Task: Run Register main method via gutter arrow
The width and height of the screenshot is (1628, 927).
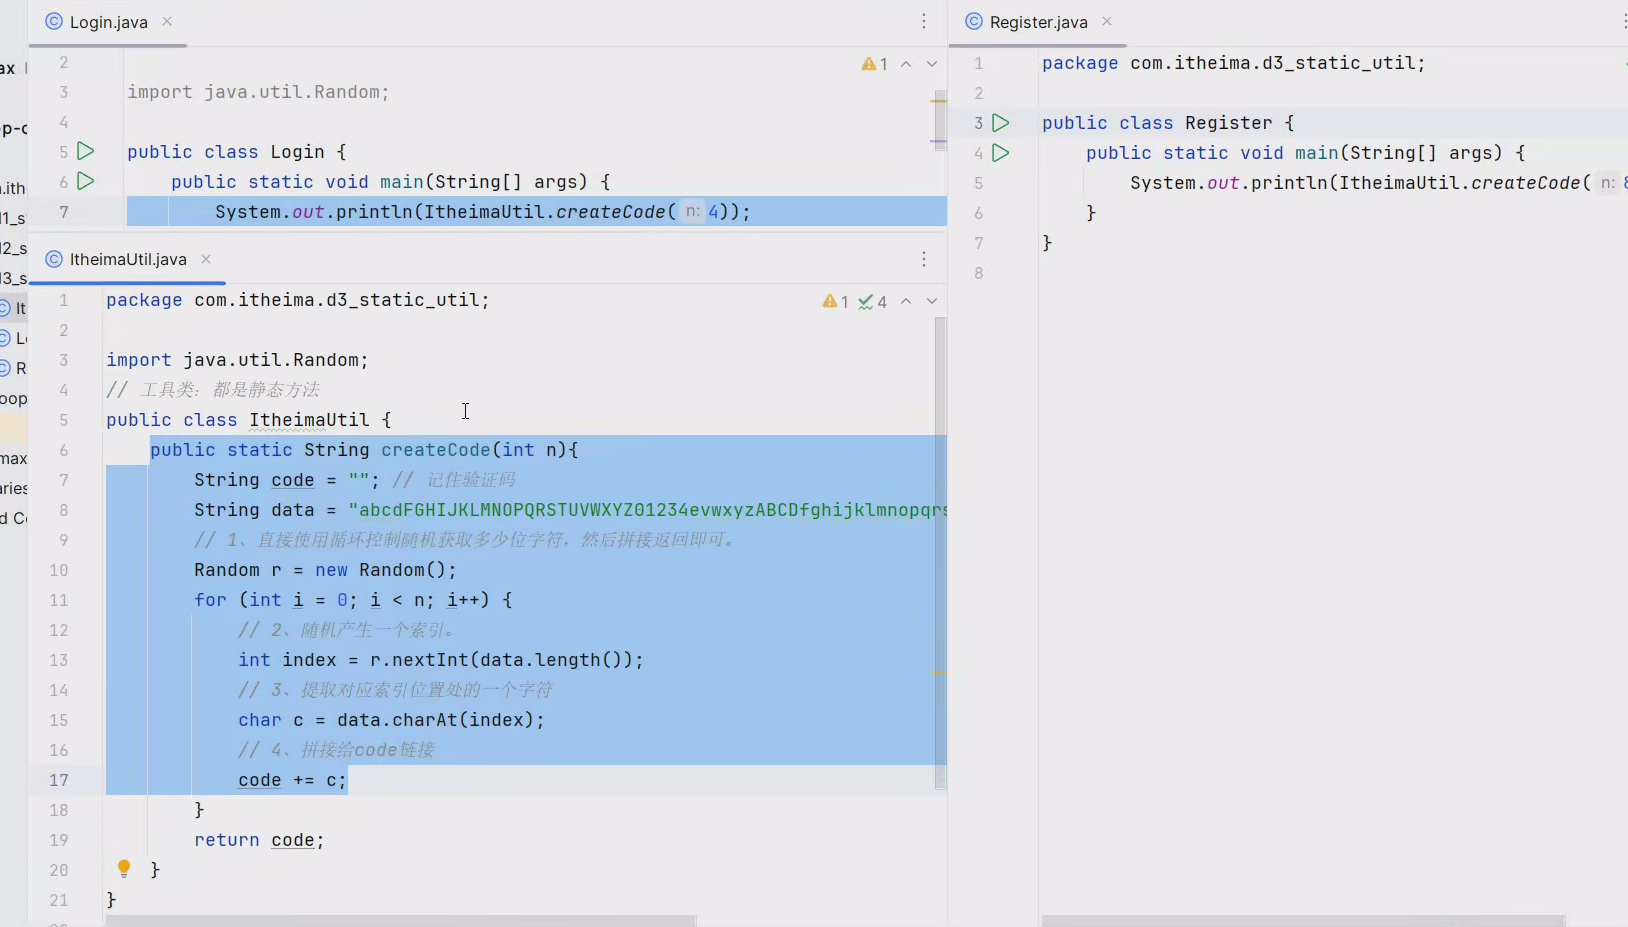Action: click(1001, 152)
